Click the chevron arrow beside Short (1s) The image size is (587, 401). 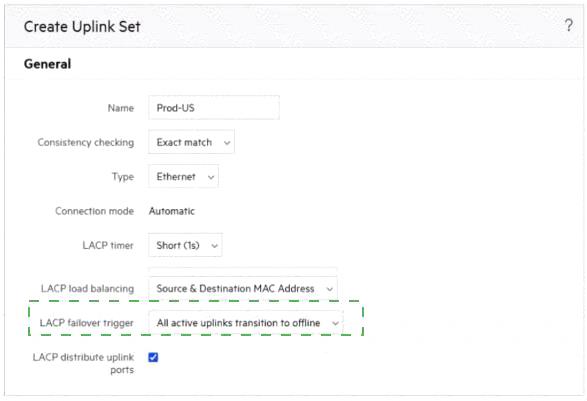tap(214, 246)
